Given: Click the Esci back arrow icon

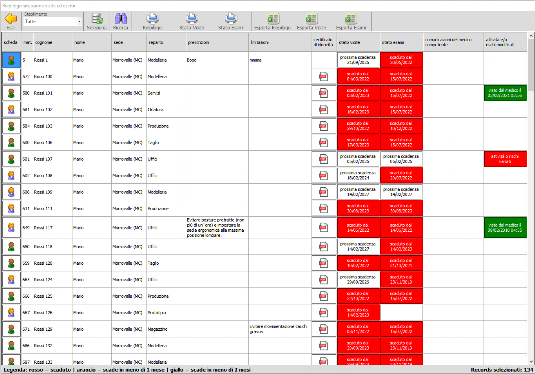Looking at the screenshot, I should pyautogui.click(x=11, y=19).
